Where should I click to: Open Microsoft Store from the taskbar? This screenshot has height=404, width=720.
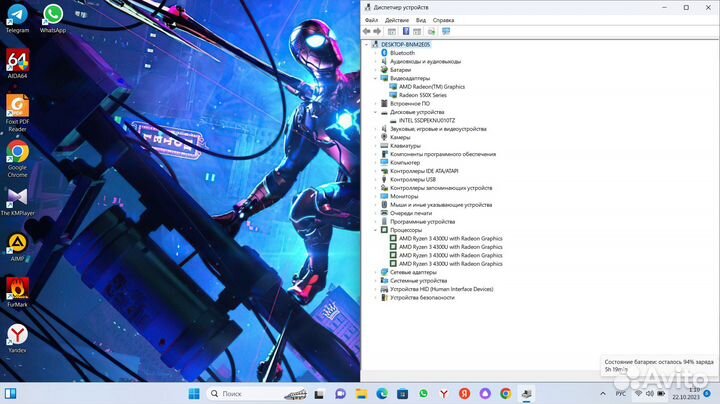[402, 394]
